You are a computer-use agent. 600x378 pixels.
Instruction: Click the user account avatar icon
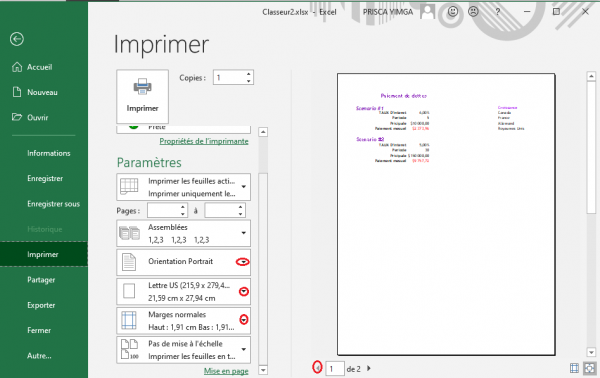click(x=427, y=12)
